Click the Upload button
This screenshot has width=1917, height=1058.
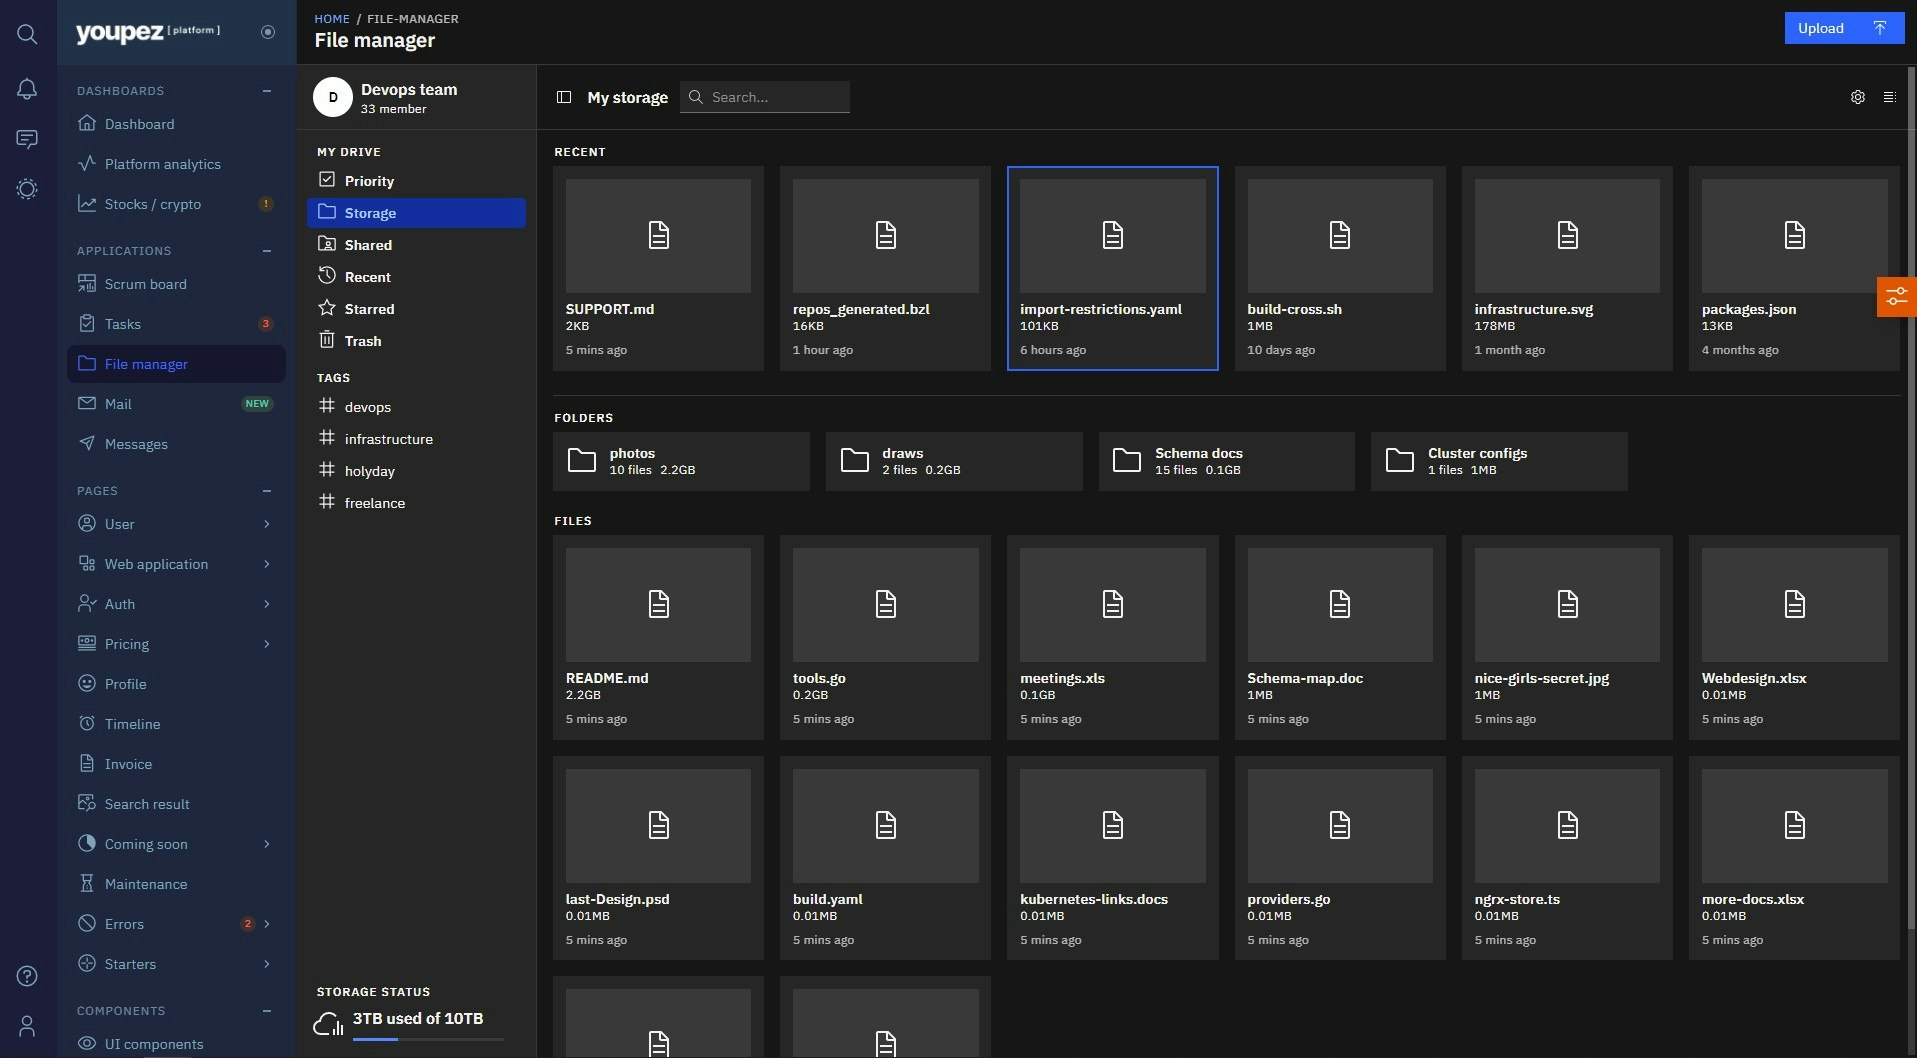pyautogui.click(x=1843, y=27)
